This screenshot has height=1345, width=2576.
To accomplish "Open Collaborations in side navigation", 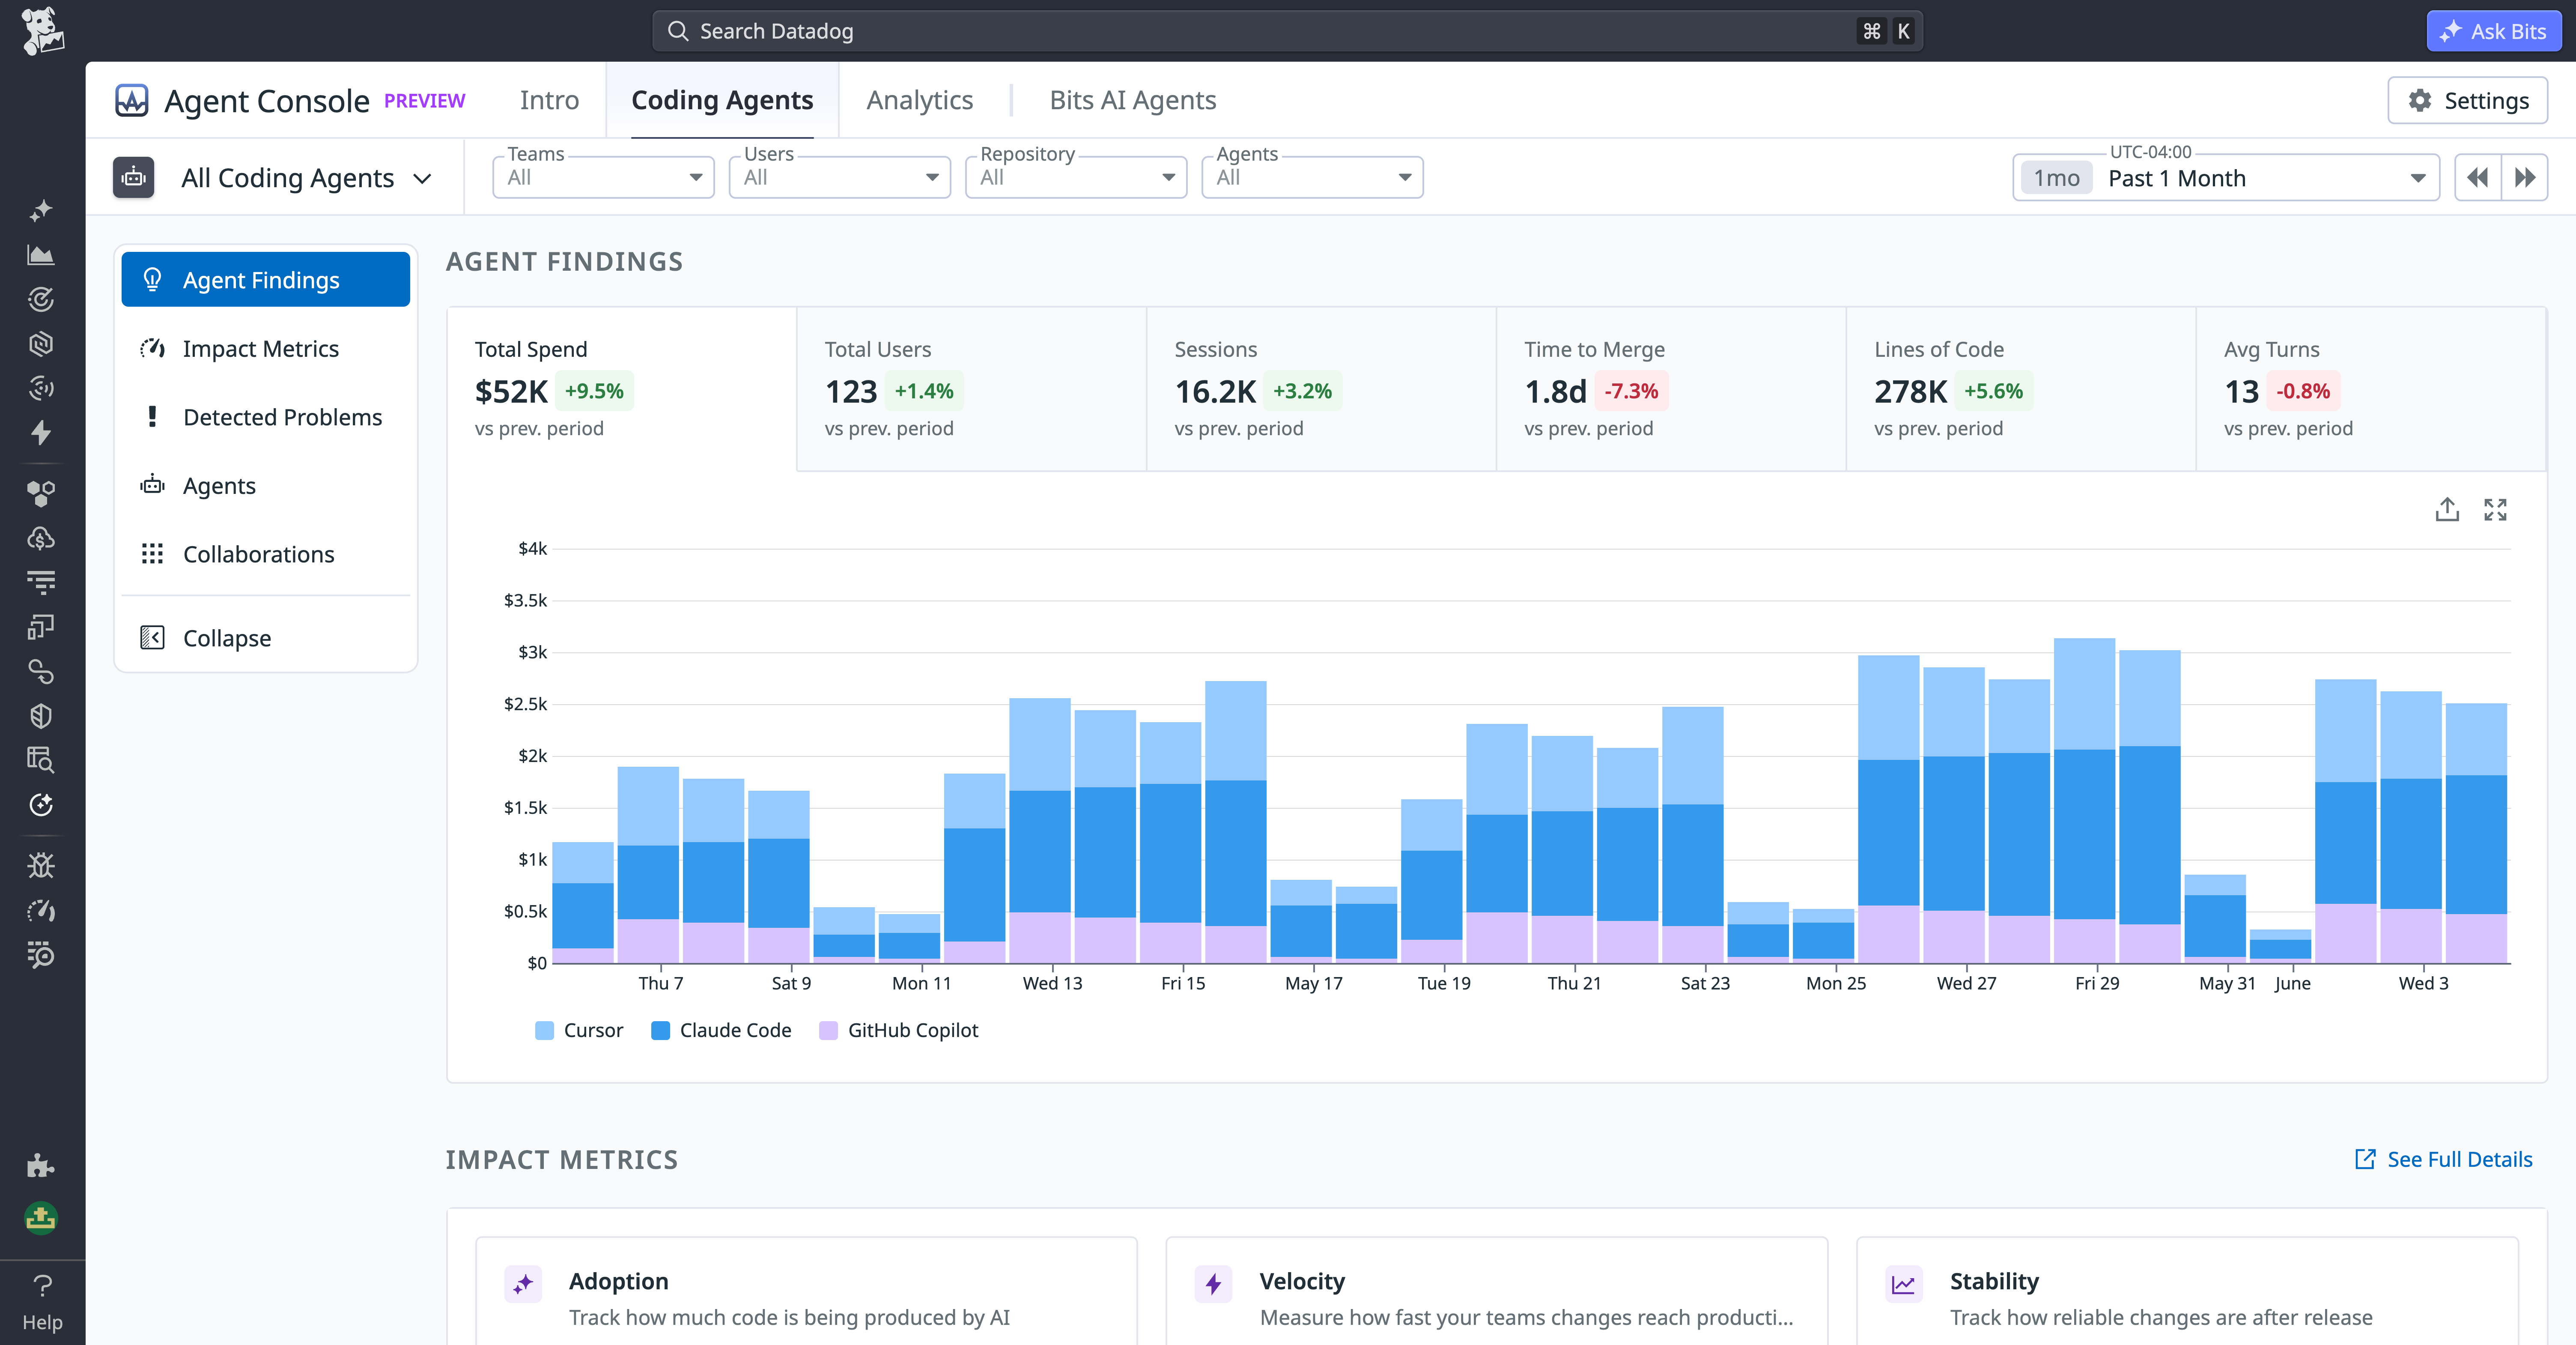I will click(x=265, y=554).
